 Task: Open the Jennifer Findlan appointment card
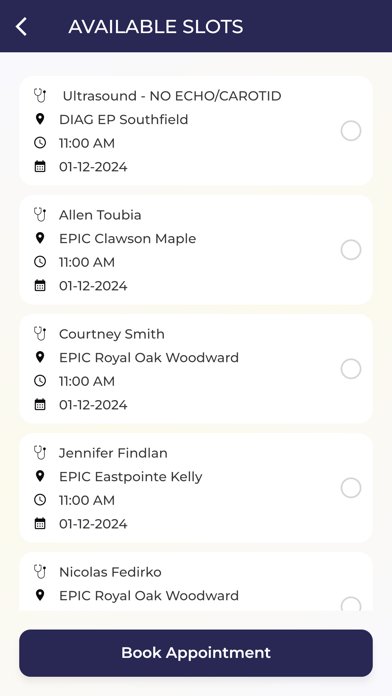pos(196,488)
